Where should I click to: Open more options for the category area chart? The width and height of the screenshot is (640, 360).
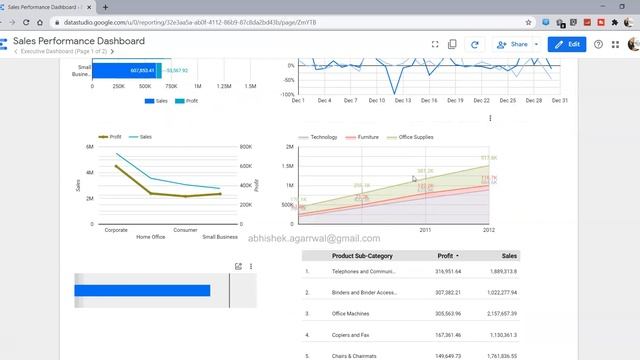pyautogui.click(x=490, y=118)
